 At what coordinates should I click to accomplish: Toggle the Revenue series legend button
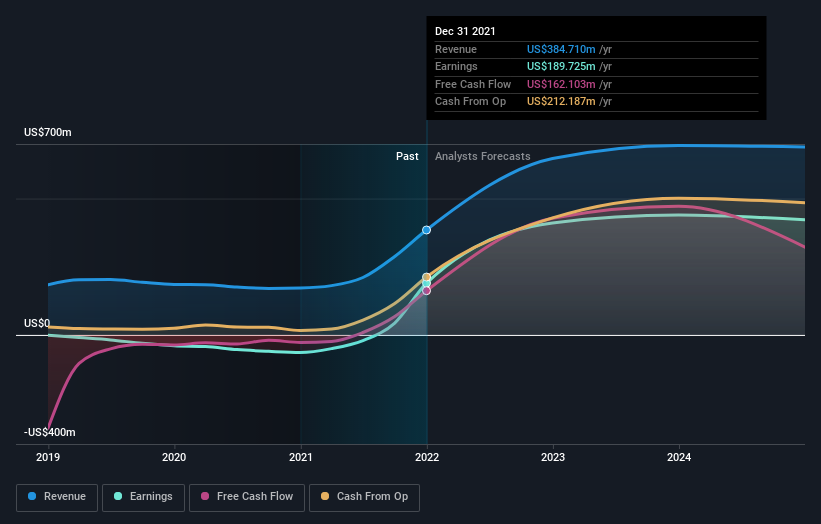pyautogui.click(x=57, y=497)
